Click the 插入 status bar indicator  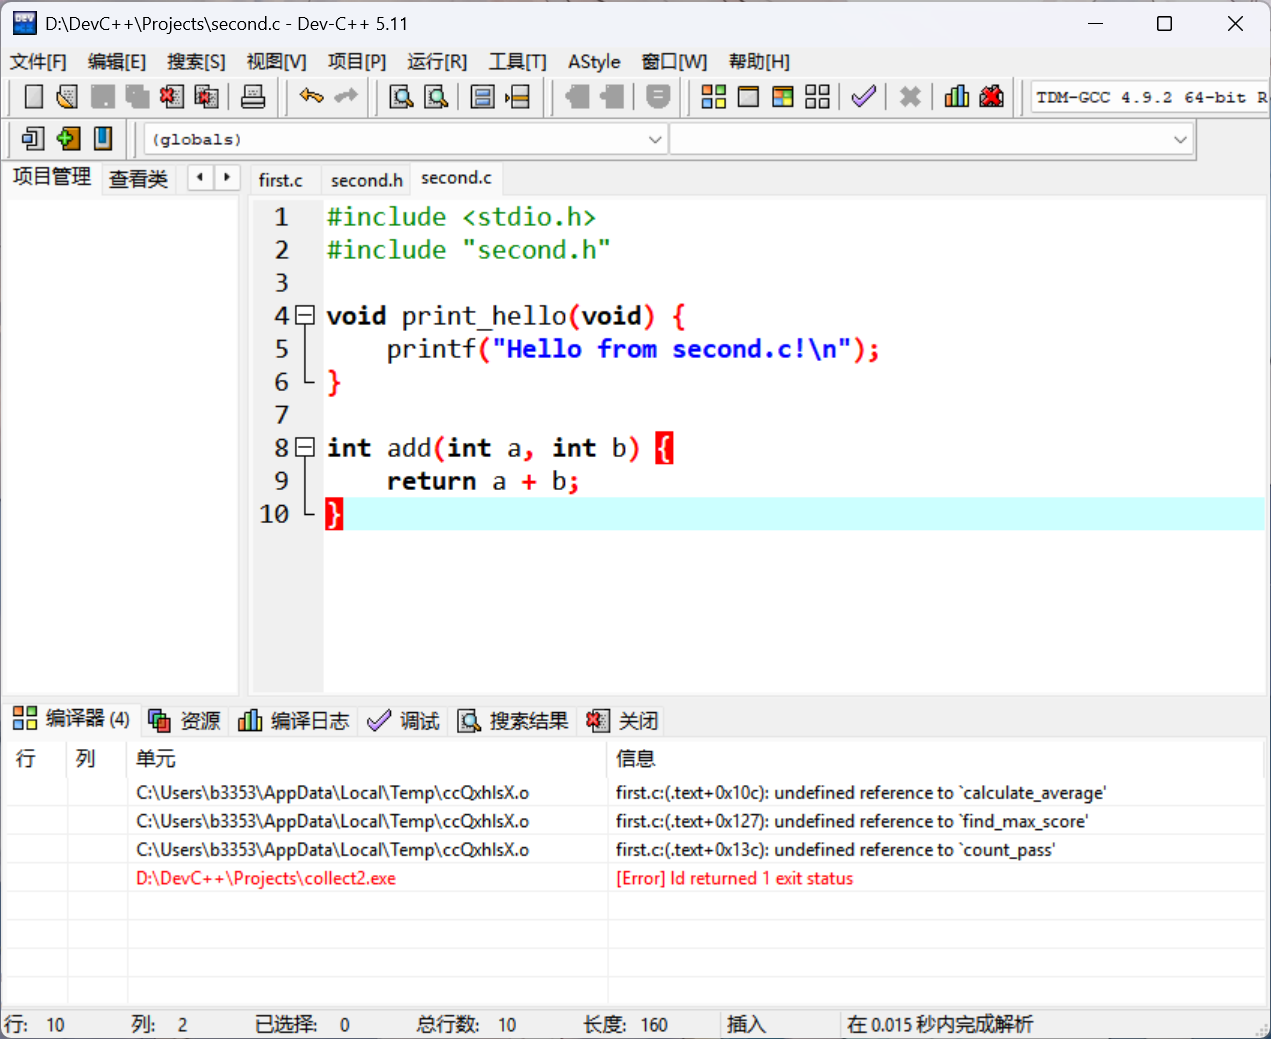tap(746, 1024)
